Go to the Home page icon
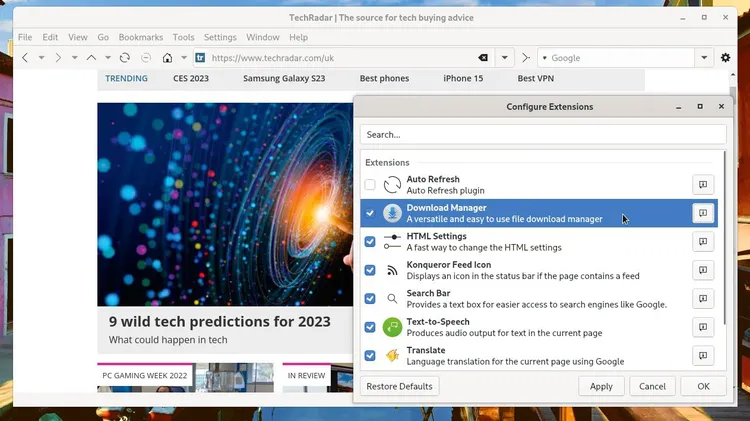This screenshot has width=750, height=421. (x=167, y=58)
